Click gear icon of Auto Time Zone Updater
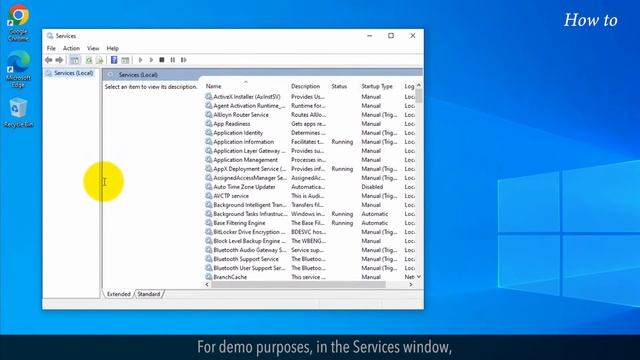 (209, 187)
